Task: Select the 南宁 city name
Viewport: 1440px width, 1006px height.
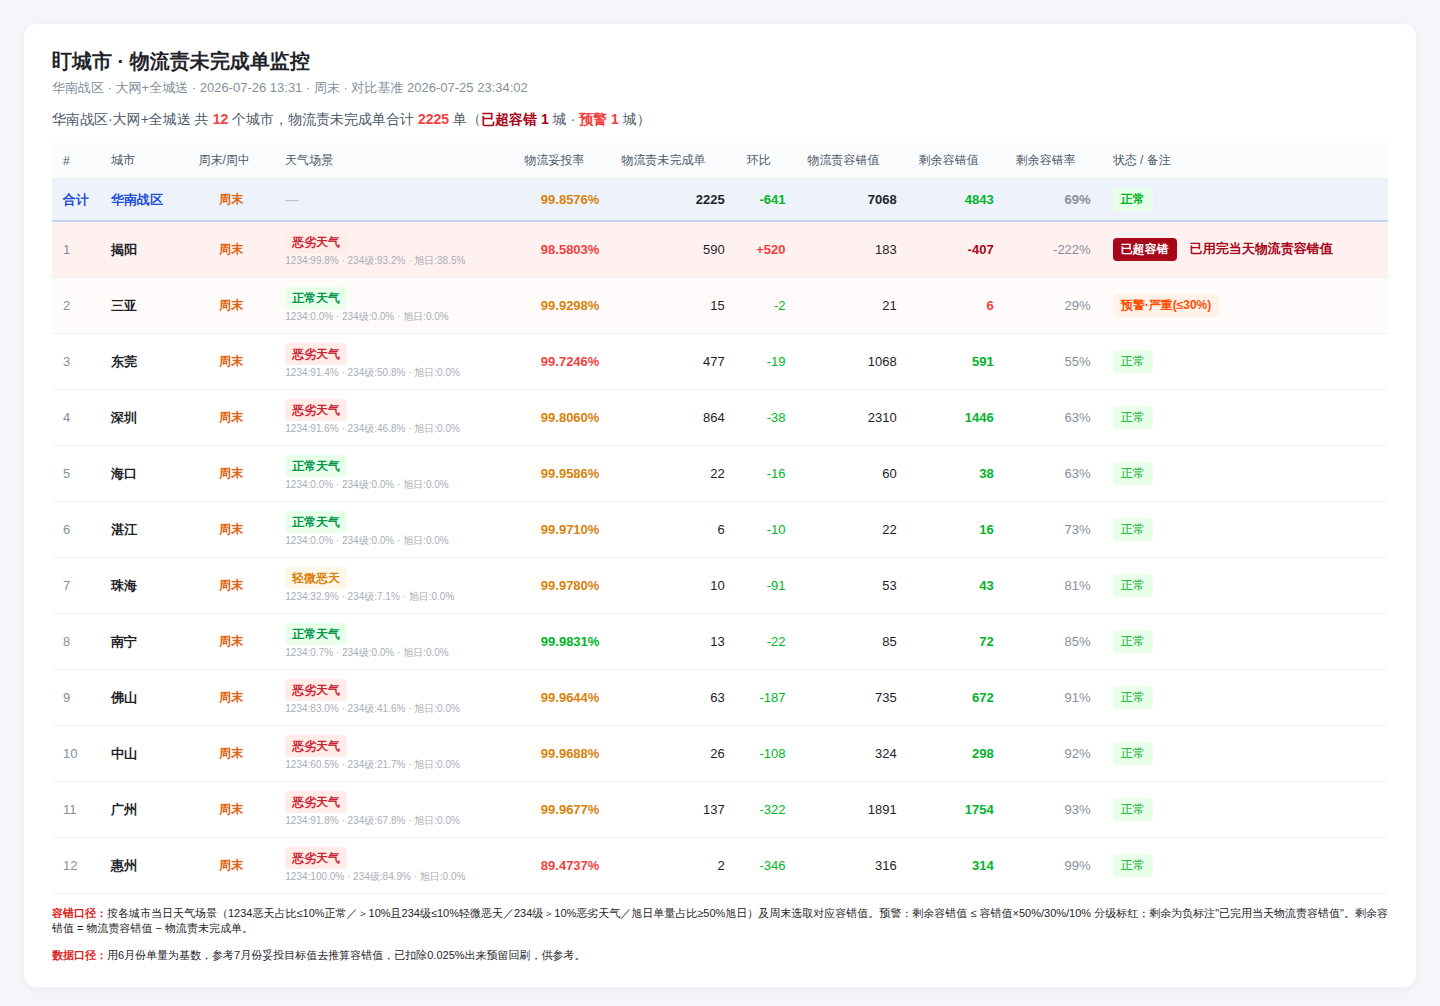Action: click(124, 642)
